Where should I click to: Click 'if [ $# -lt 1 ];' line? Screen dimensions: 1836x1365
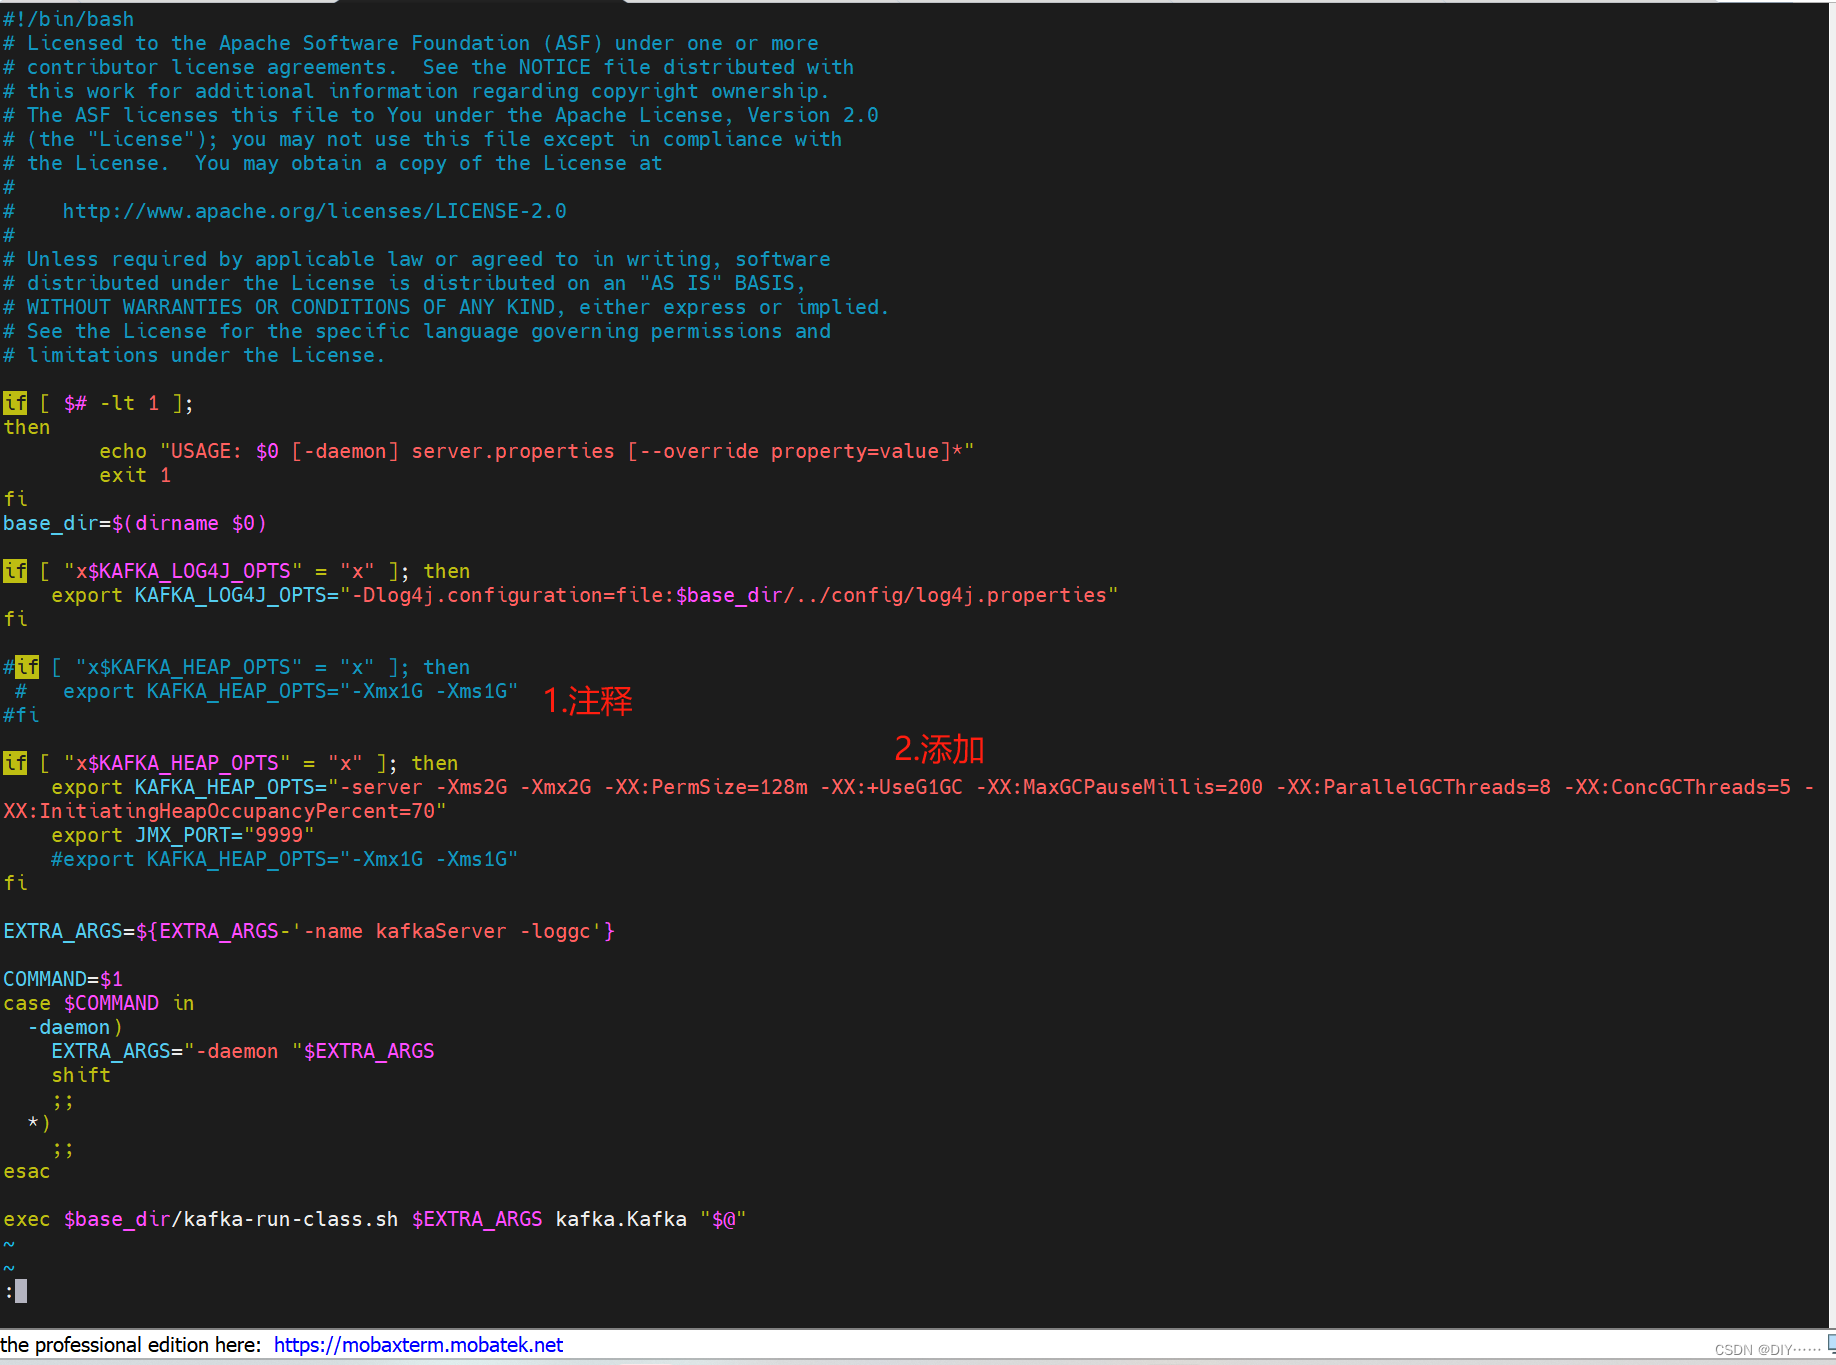[x=99, y=403]
